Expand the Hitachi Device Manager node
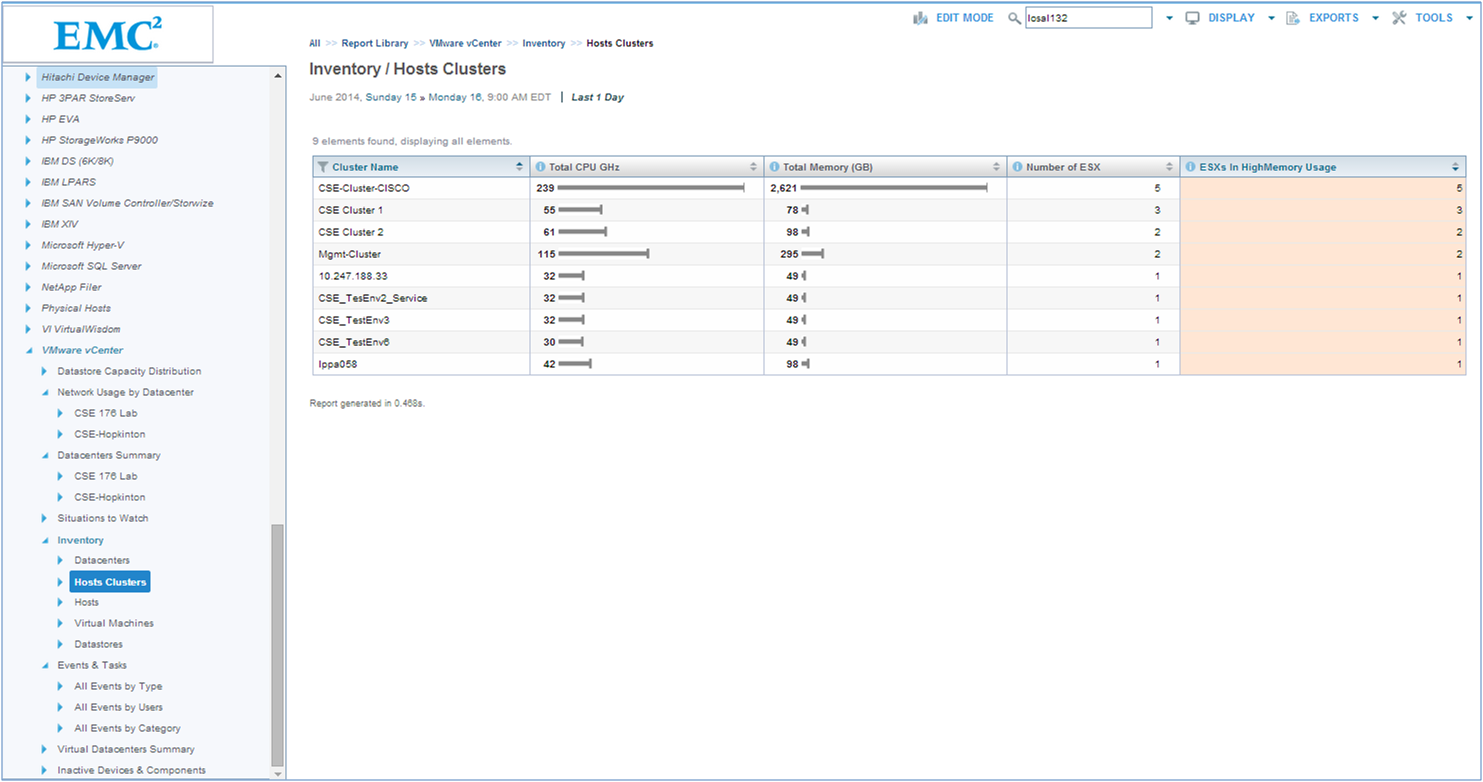 tap(28, 77)
